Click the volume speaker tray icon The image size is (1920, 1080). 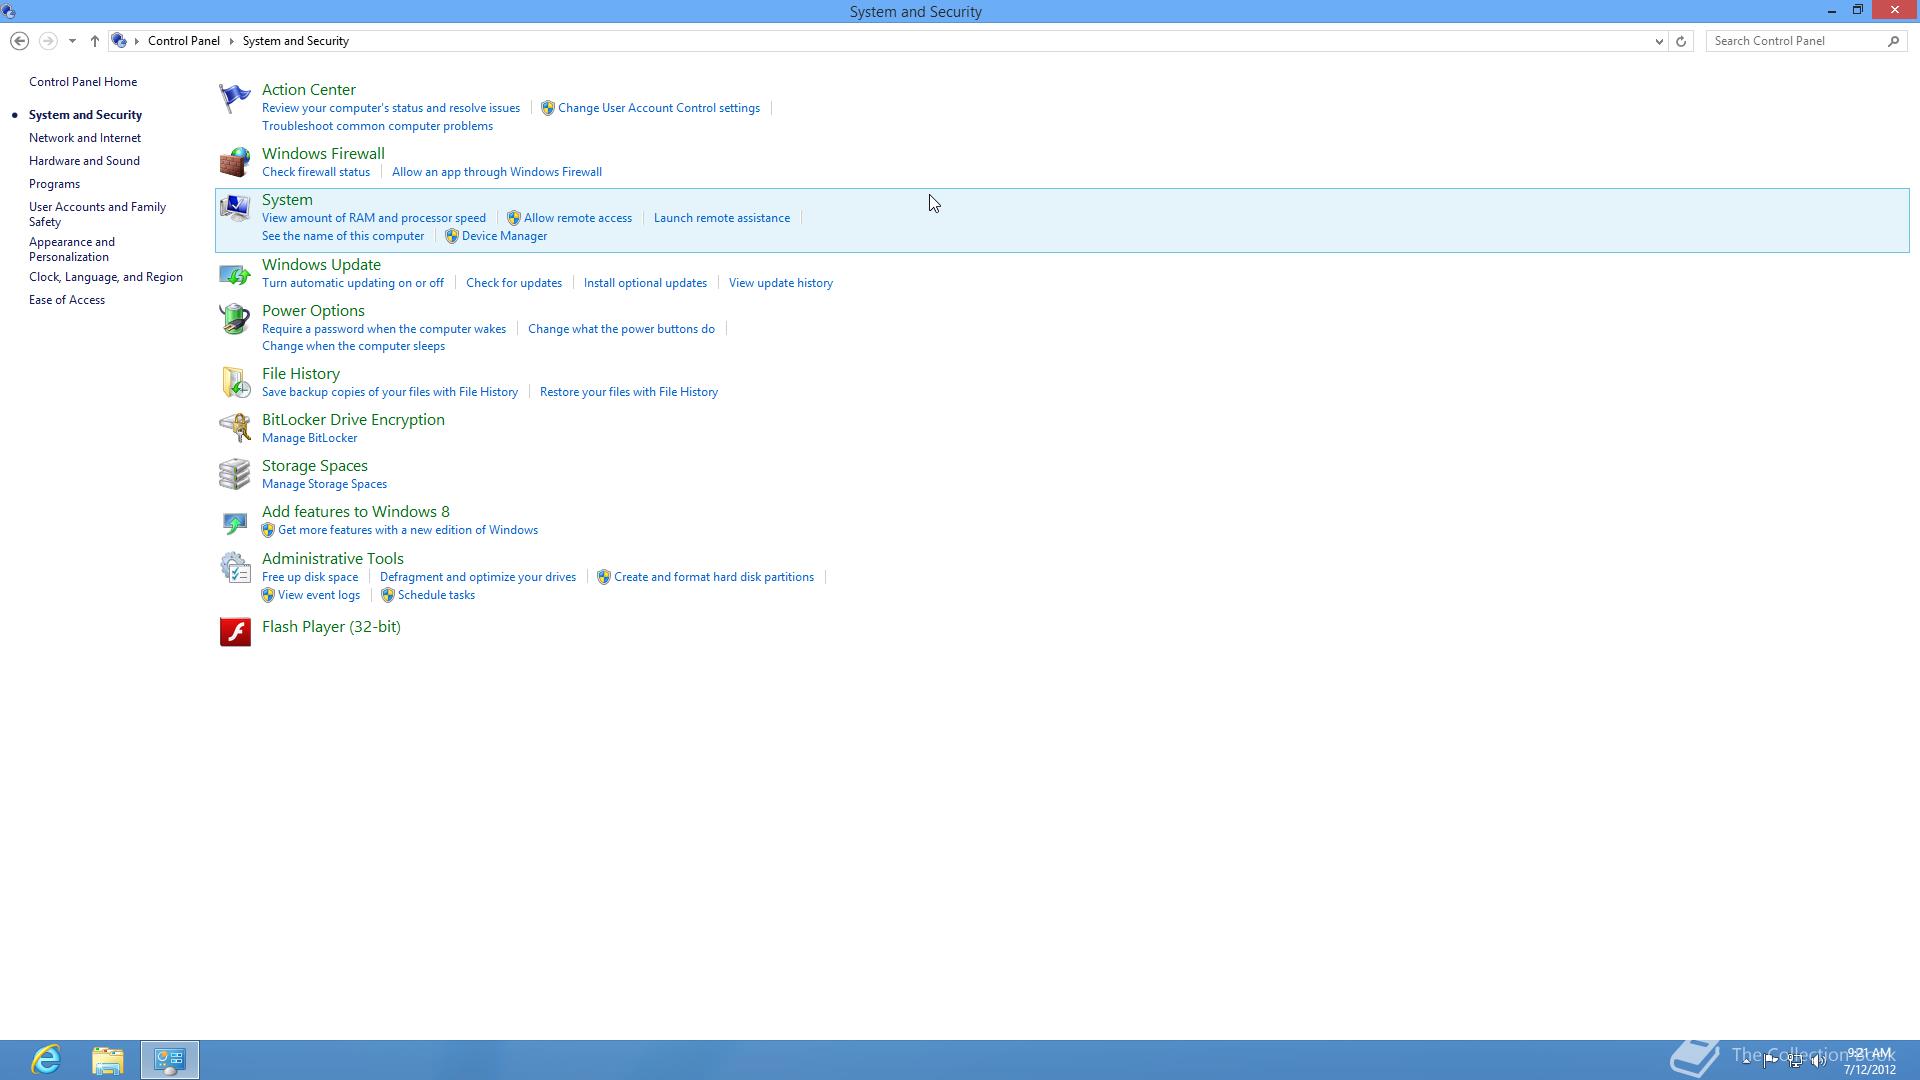[1818, 1061]
